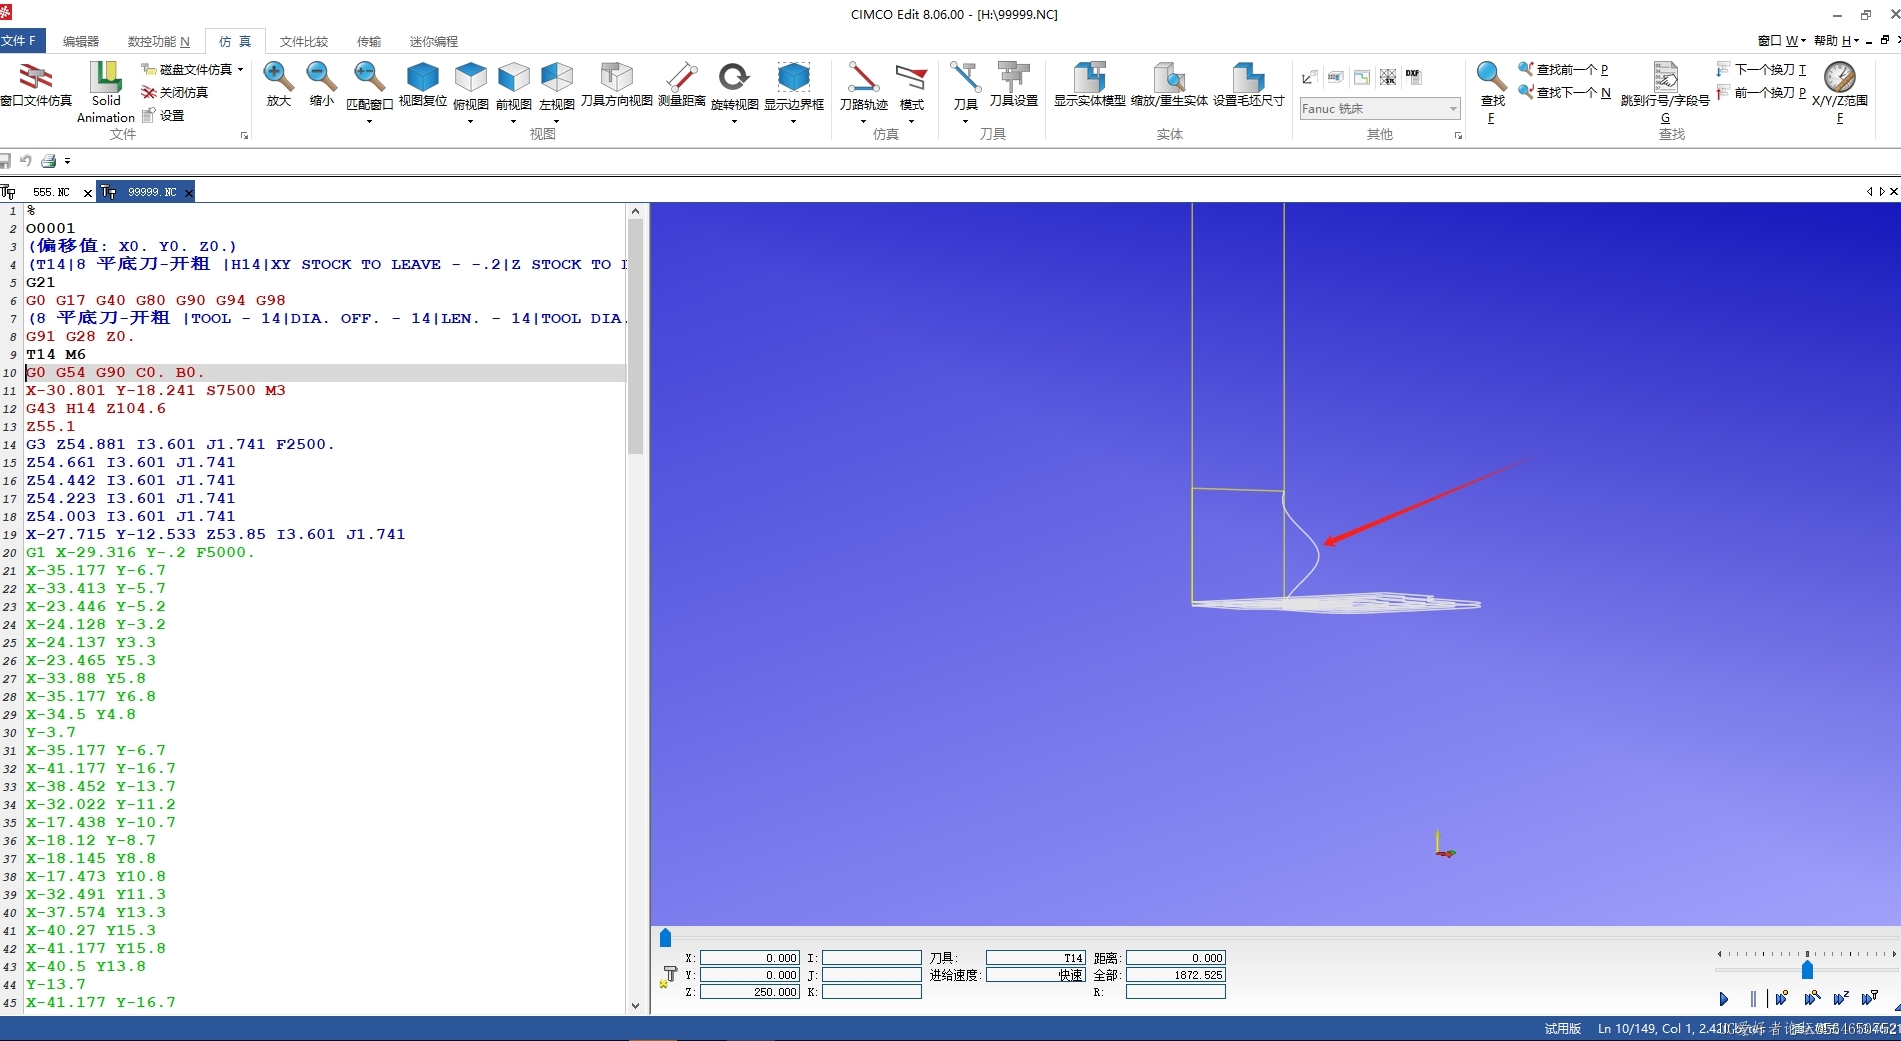Viewport: 1901px width, 1041px height.
Task: Click the simulation speed slider handle
Action: click(1807, 970)
